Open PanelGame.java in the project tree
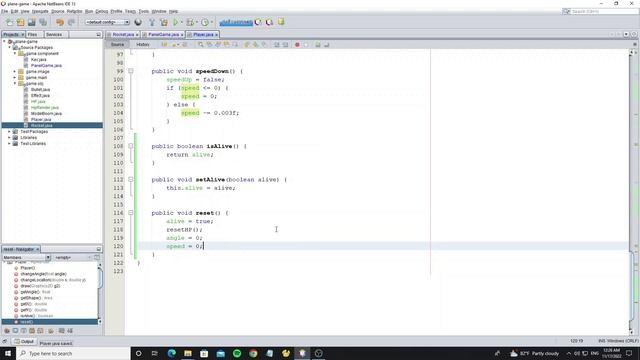The image size is (640, 360). pos(46,66)
